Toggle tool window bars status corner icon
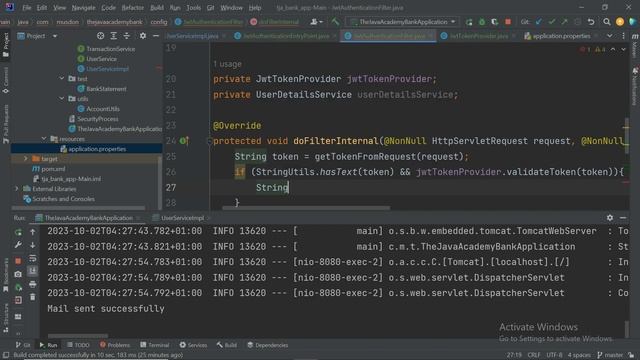 coord(6,355)
